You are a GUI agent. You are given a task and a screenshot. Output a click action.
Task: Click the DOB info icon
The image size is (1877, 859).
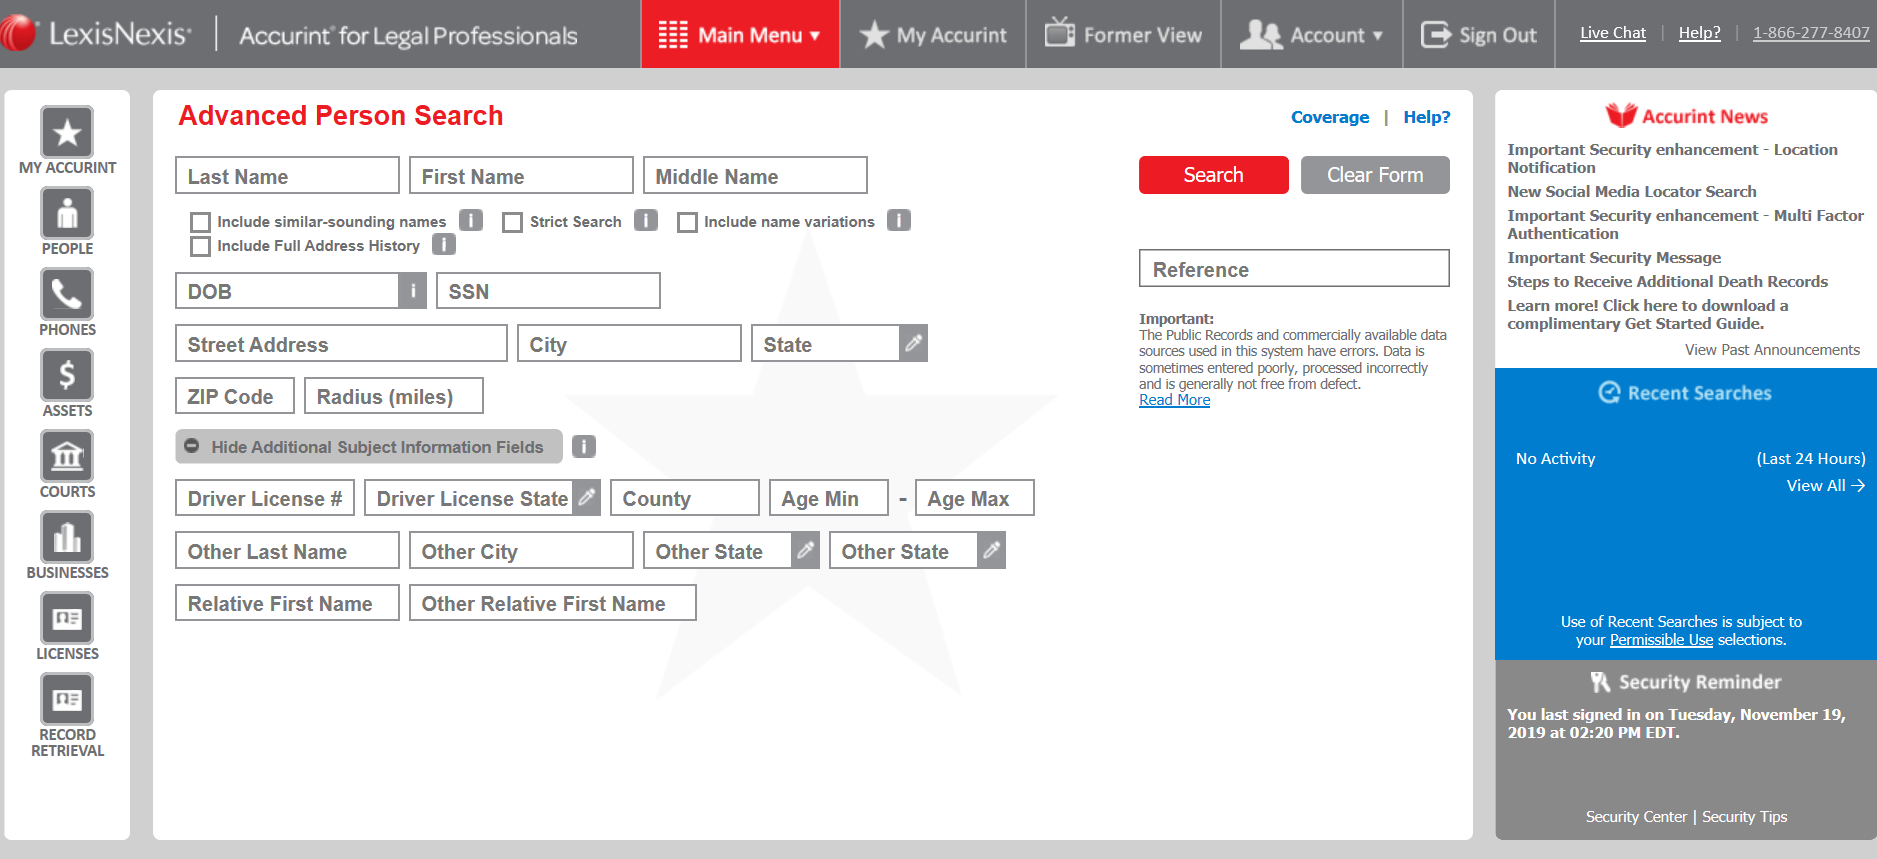[x=412, y=291]
